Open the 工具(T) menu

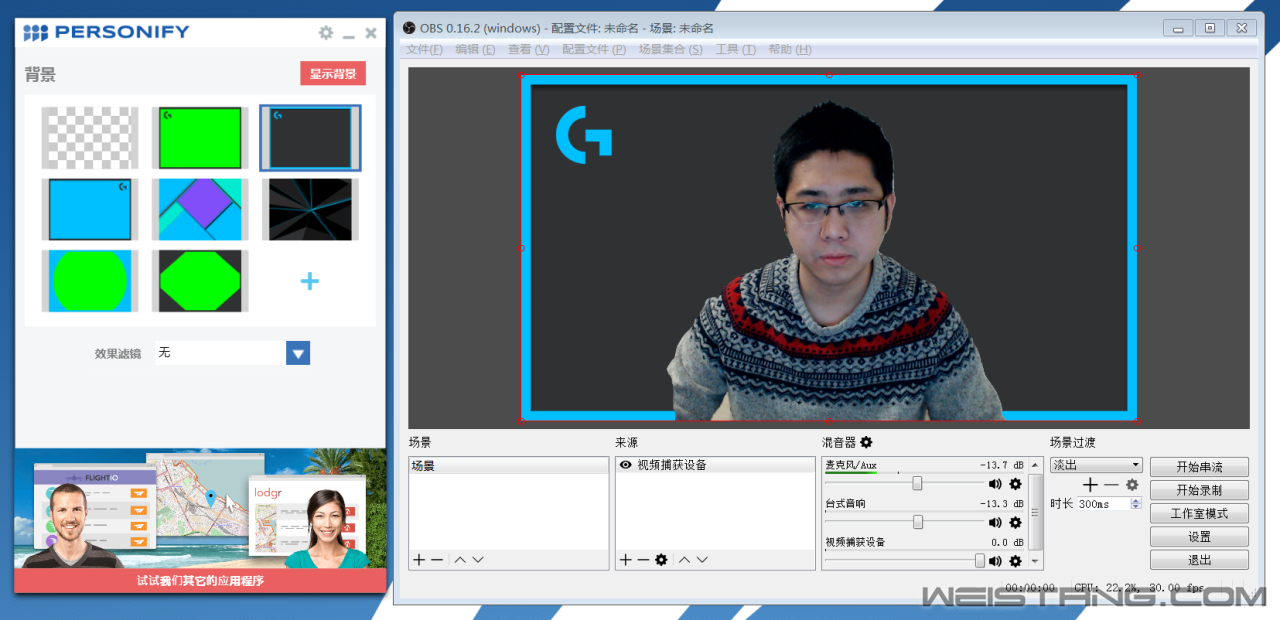735,49
